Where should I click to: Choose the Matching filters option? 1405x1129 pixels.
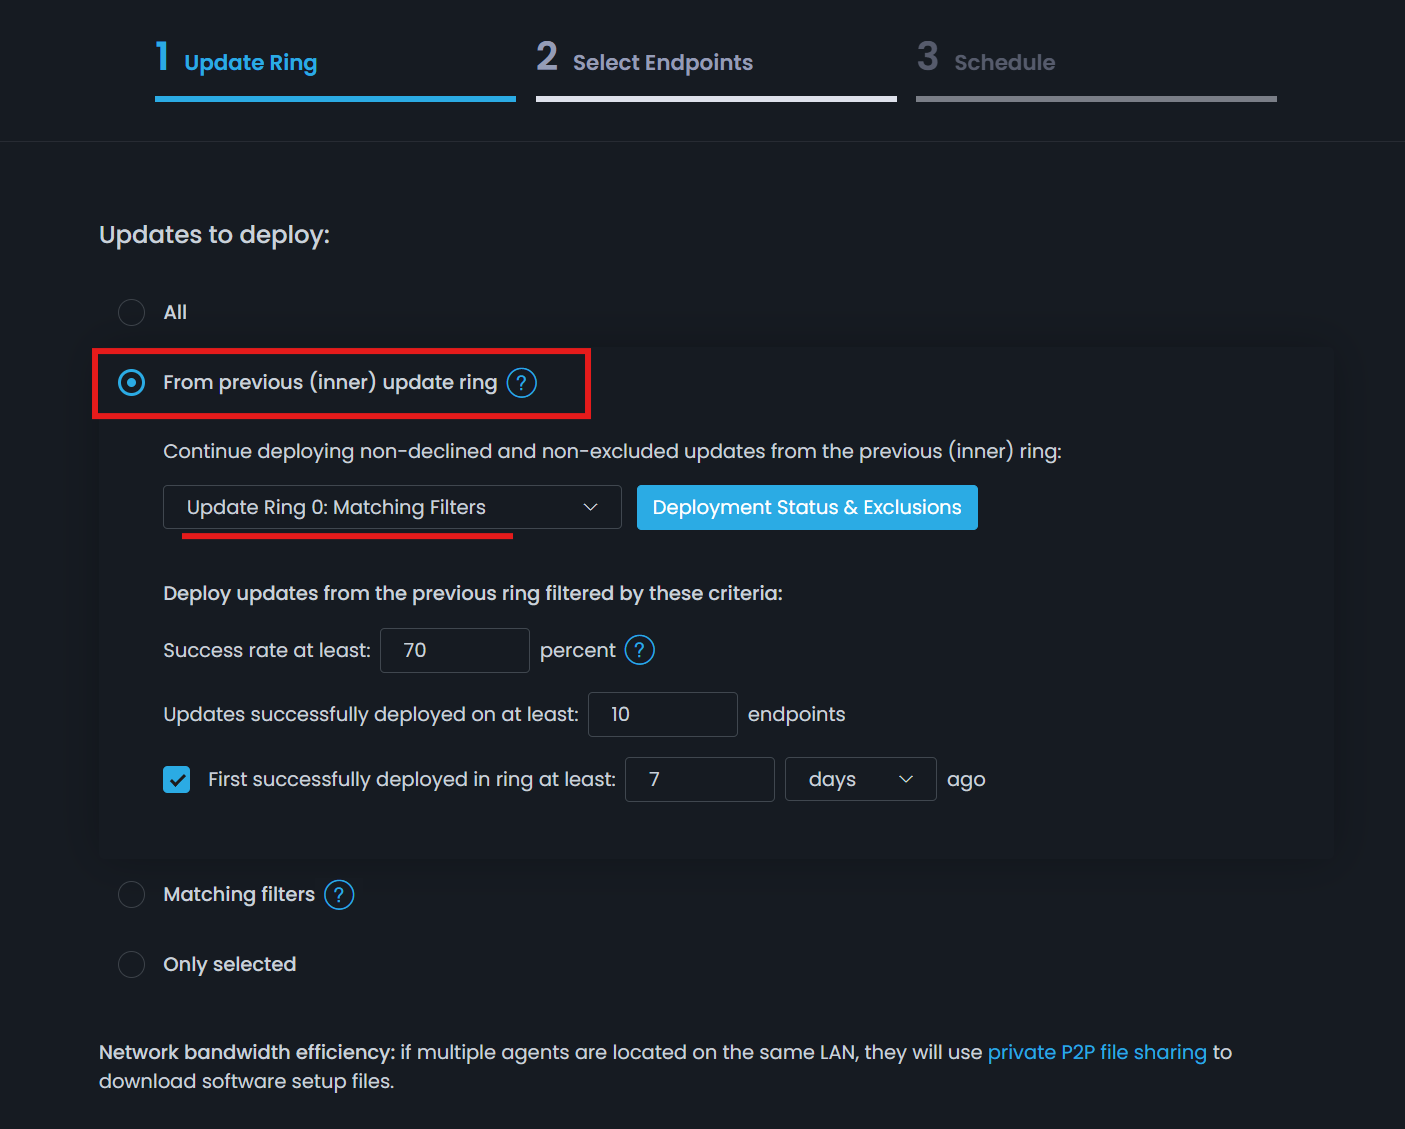tap(131, 894)
